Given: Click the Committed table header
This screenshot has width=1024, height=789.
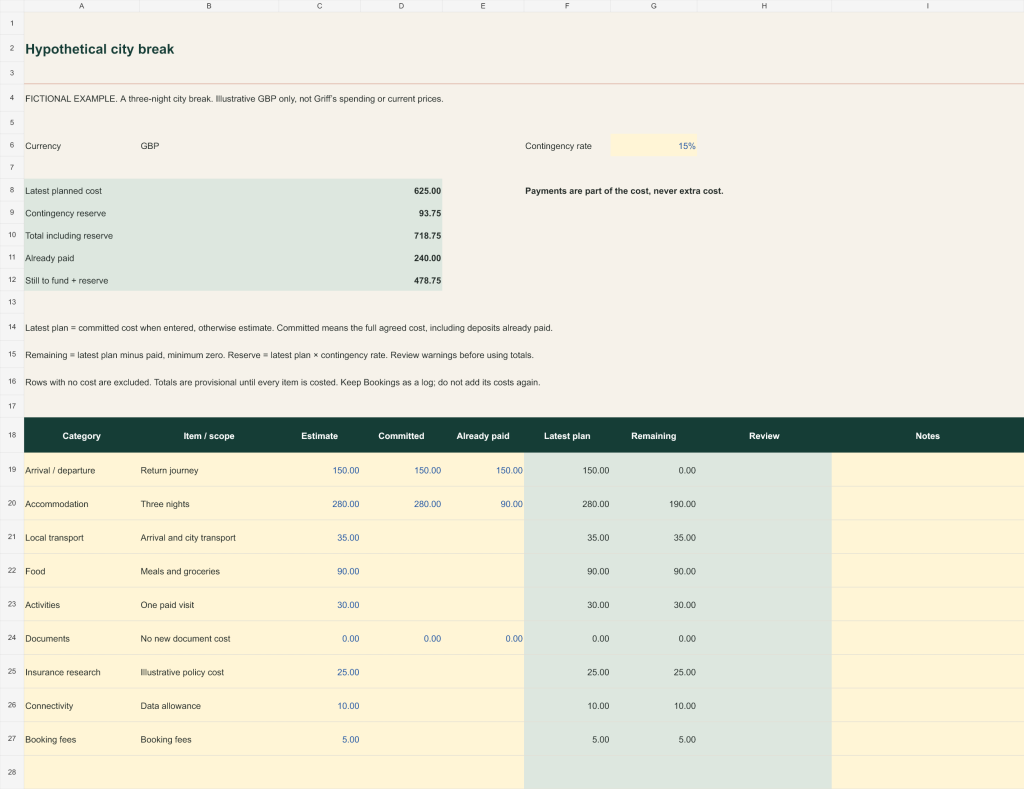Looking at the screenshot, I should (x=401, y=436).
